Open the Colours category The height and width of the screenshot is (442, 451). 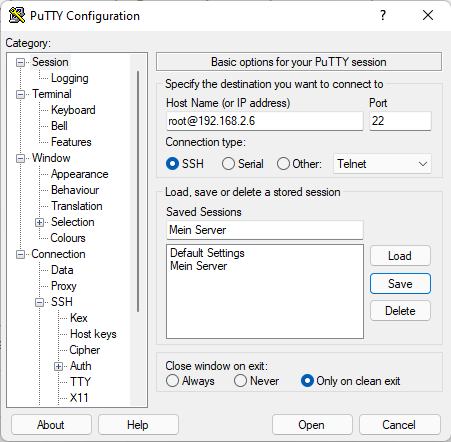tap(68, 238)
